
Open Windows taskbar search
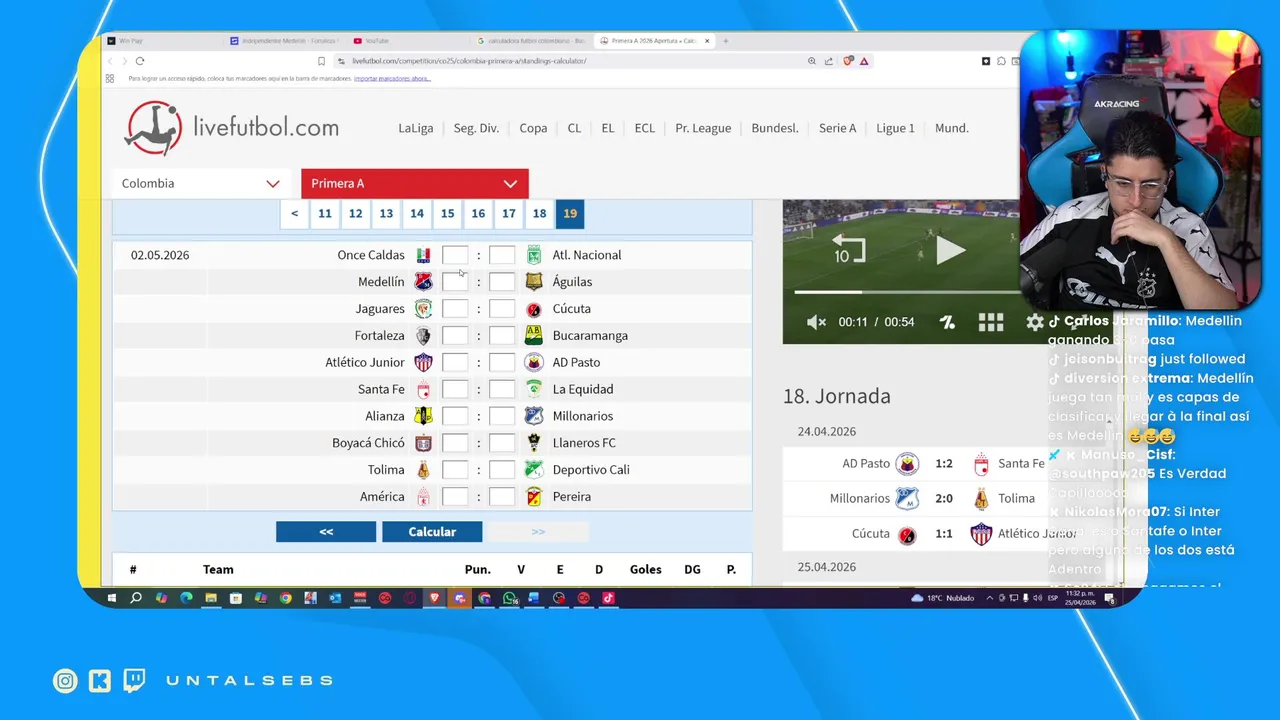click(136, 598)
